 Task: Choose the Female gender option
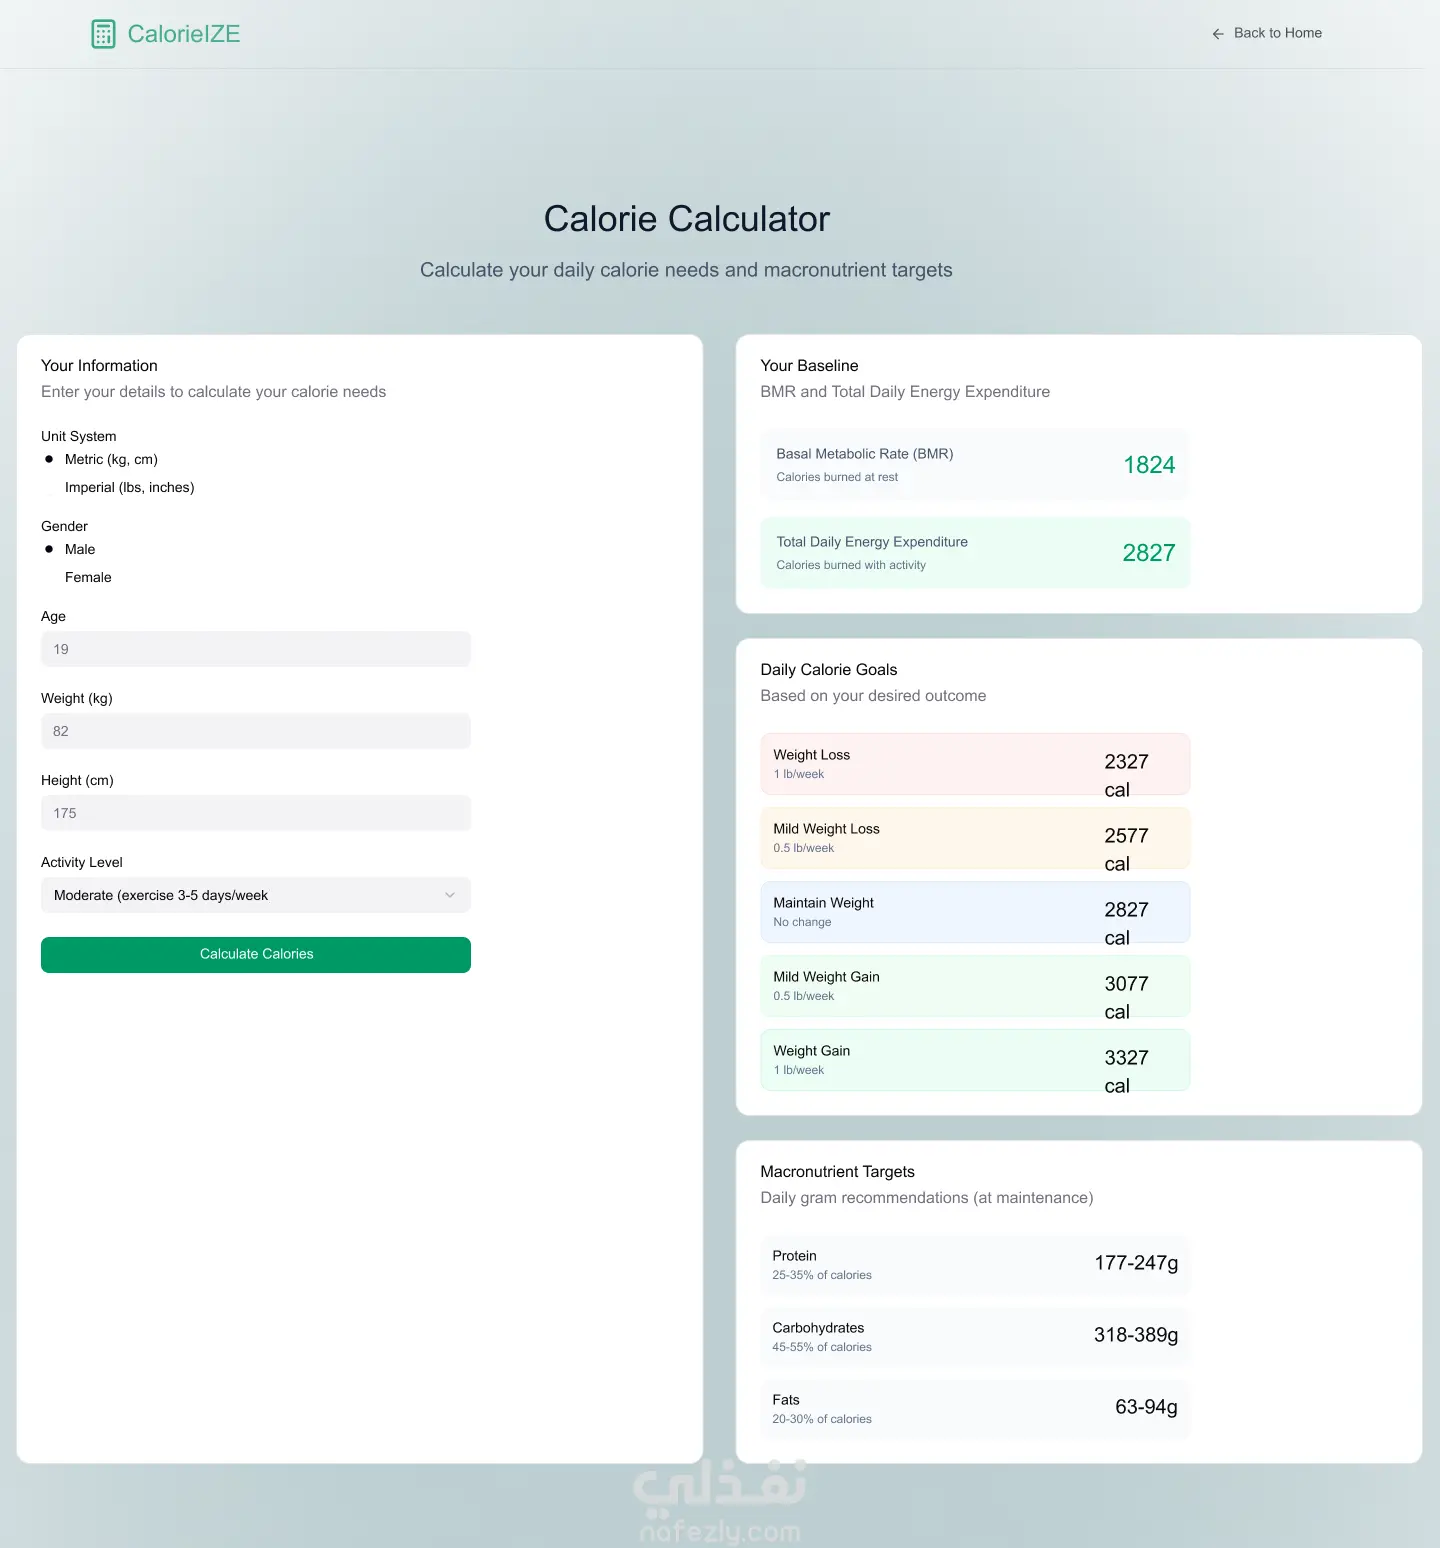coord(49,578)
